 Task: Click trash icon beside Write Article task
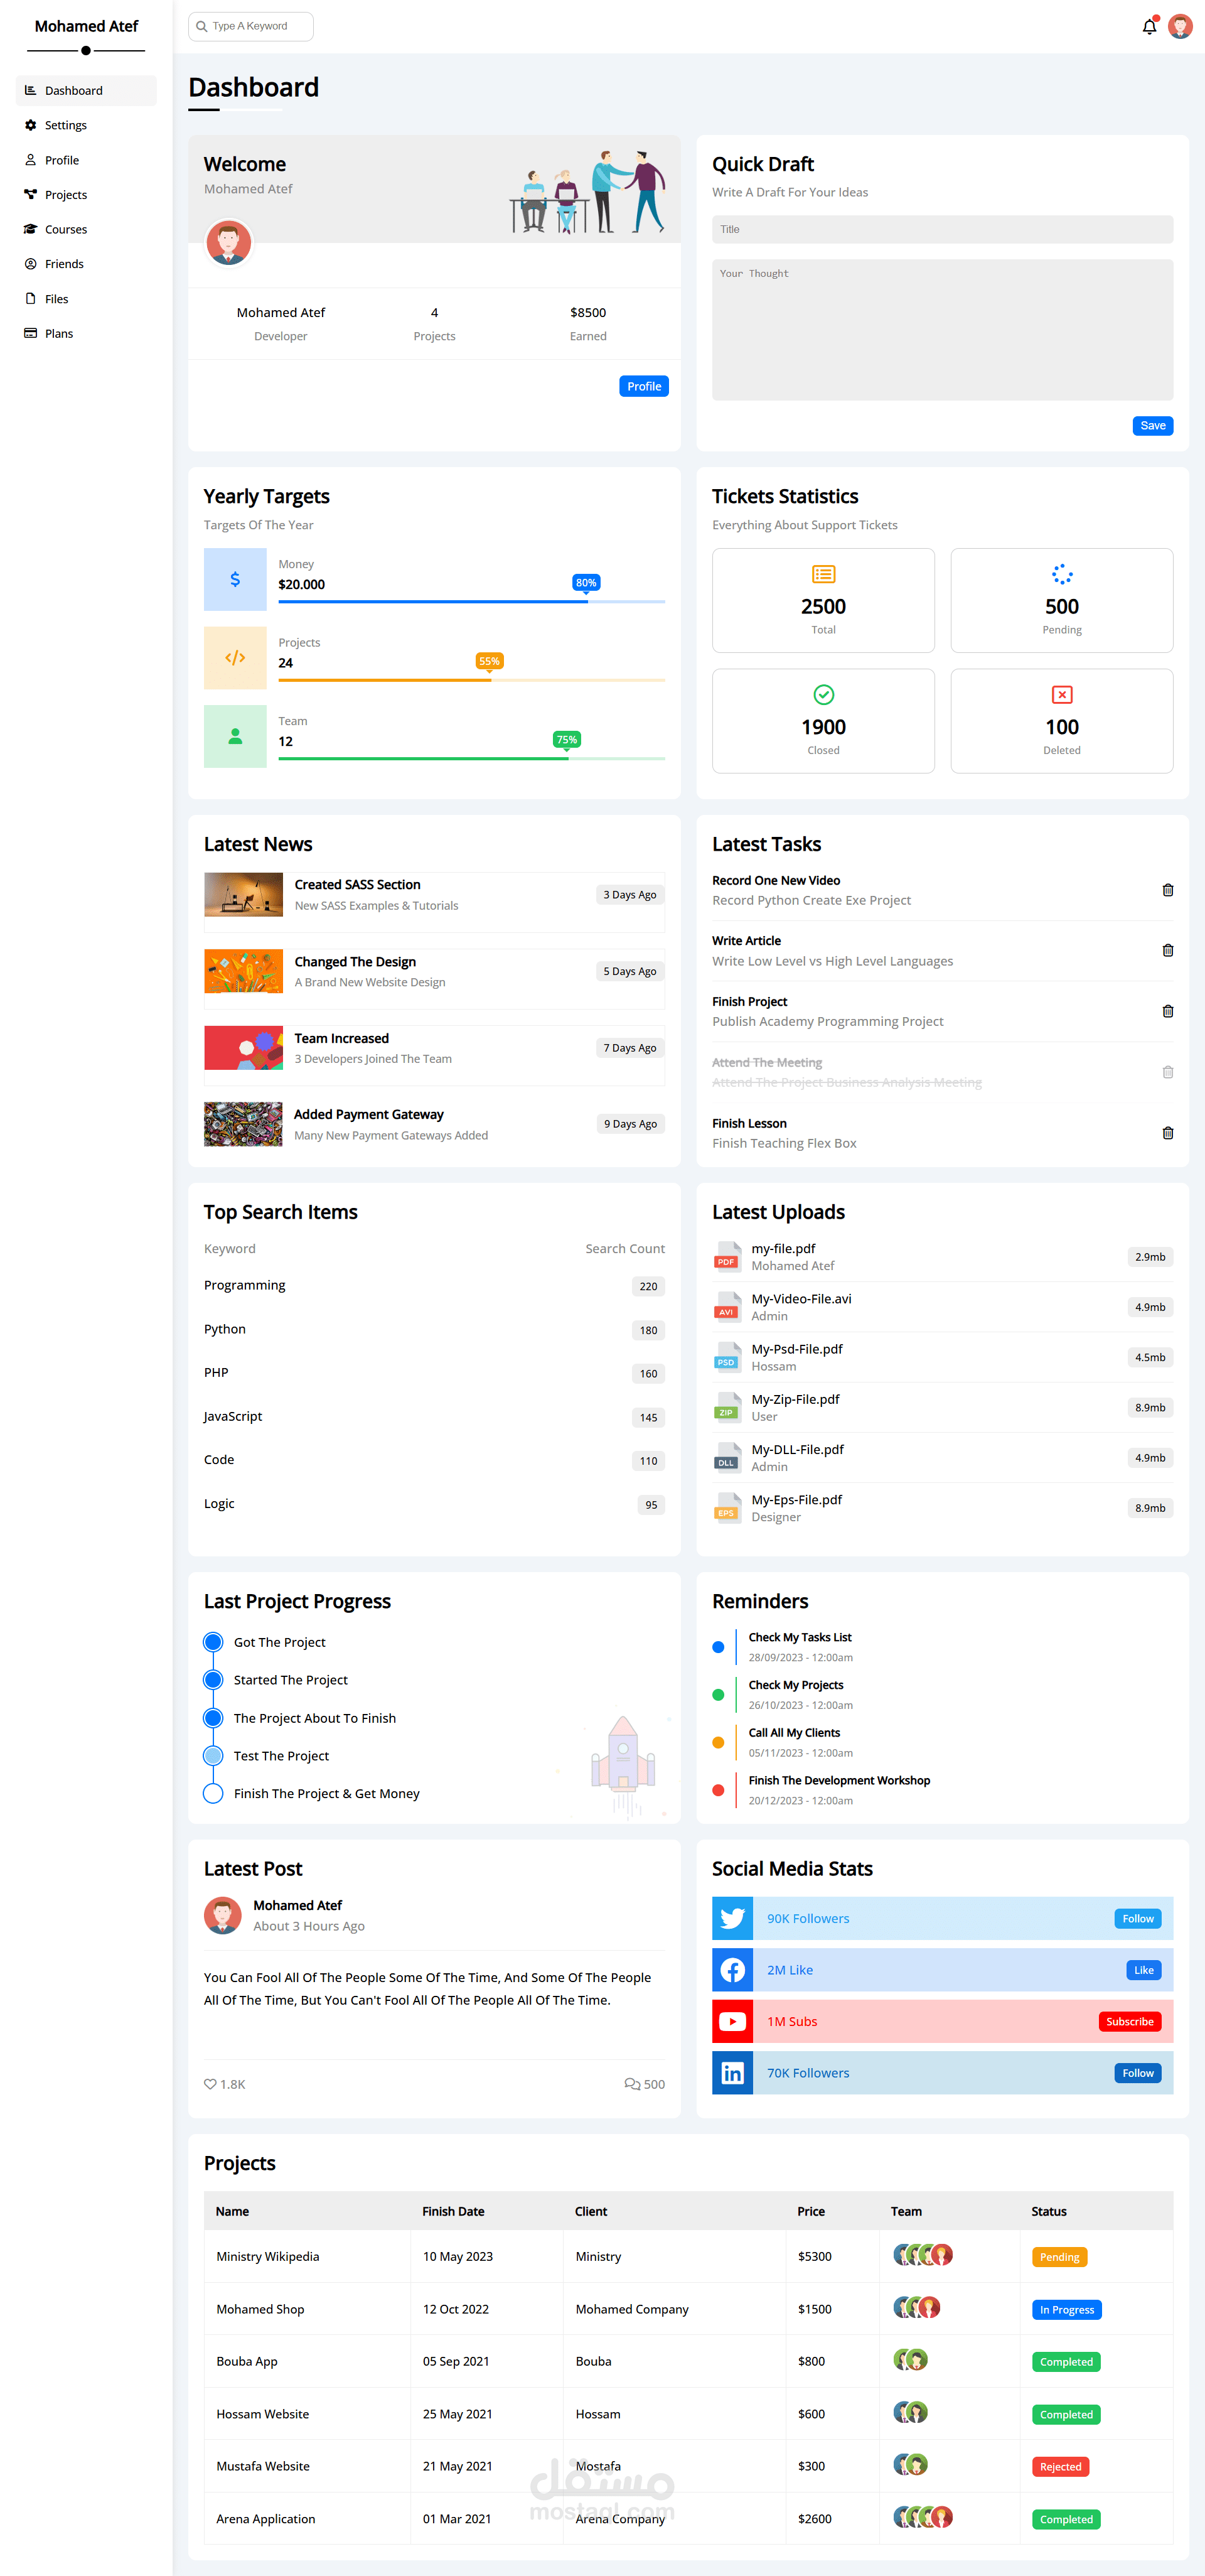point(1167,950)
